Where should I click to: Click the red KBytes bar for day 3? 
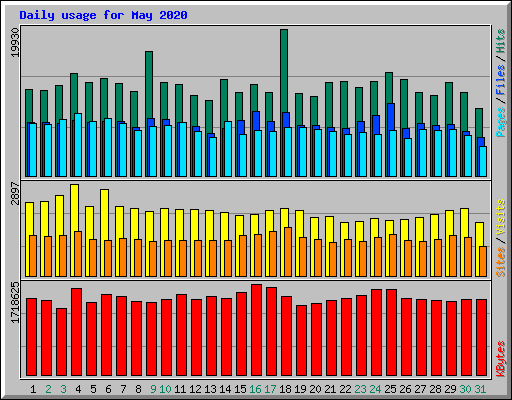coord(61,342)
